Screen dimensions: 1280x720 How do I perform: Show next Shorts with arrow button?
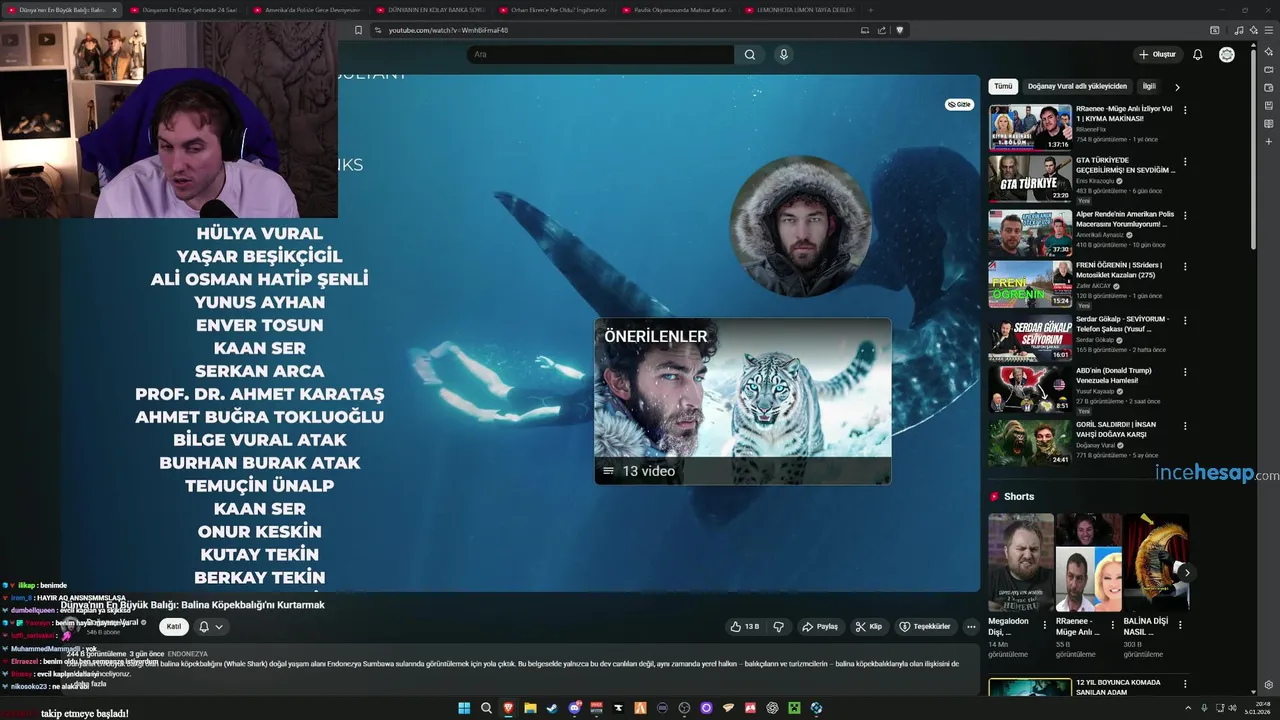coord(1185,572)
